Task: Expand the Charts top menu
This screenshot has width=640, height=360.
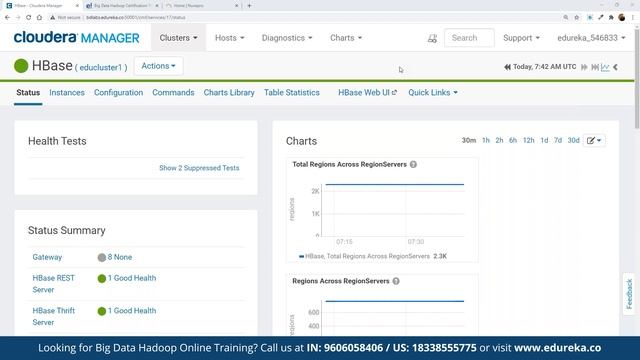Action: point(346,38)
